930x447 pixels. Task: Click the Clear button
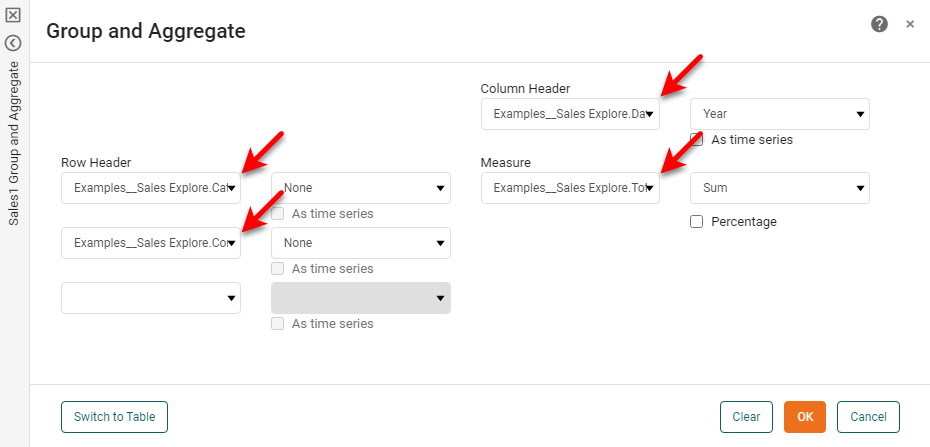coord(746,417)
